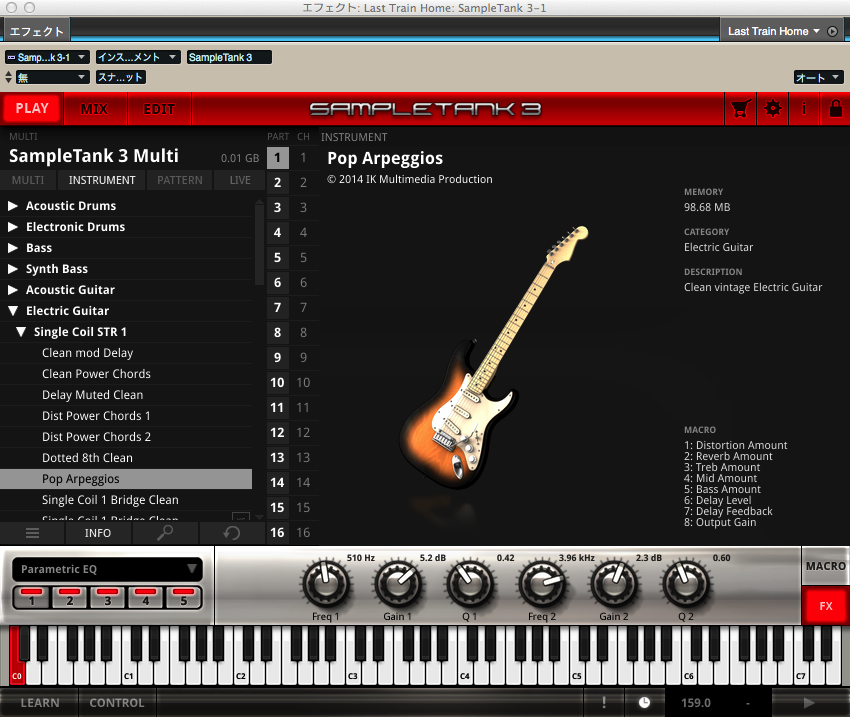This screenshot has width=850, height=717.
Task: Click the magnifier search icon
Action: pos(165,533)
